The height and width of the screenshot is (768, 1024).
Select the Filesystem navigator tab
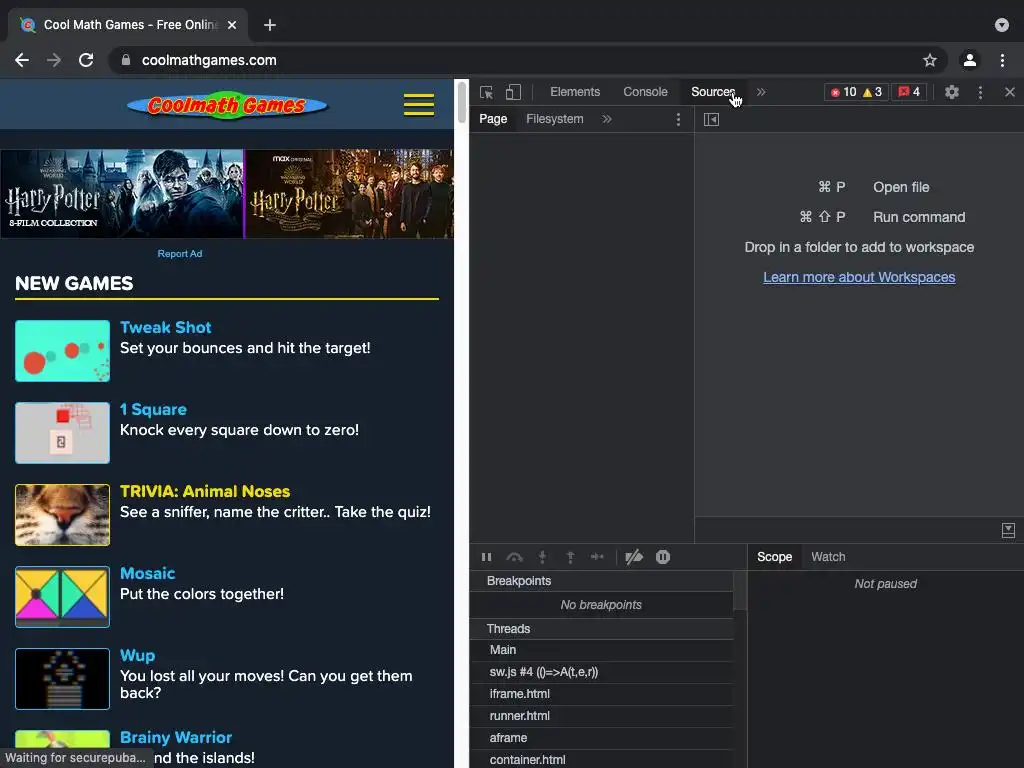tap(554, 119)
